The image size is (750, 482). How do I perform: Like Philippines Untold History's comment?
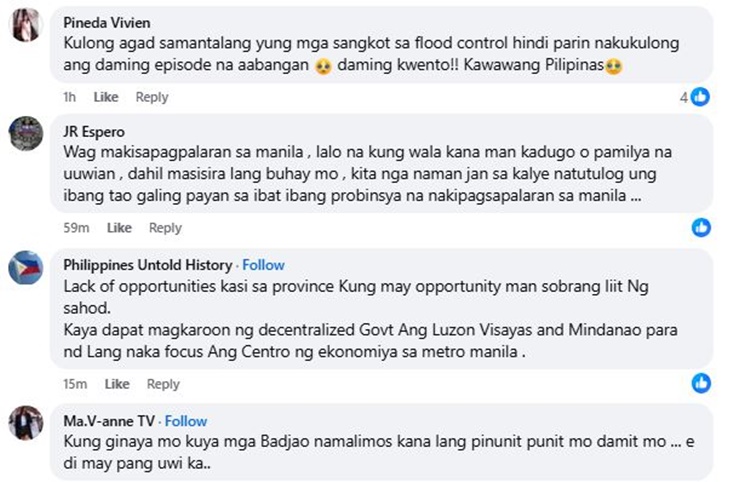click(117, 384)
